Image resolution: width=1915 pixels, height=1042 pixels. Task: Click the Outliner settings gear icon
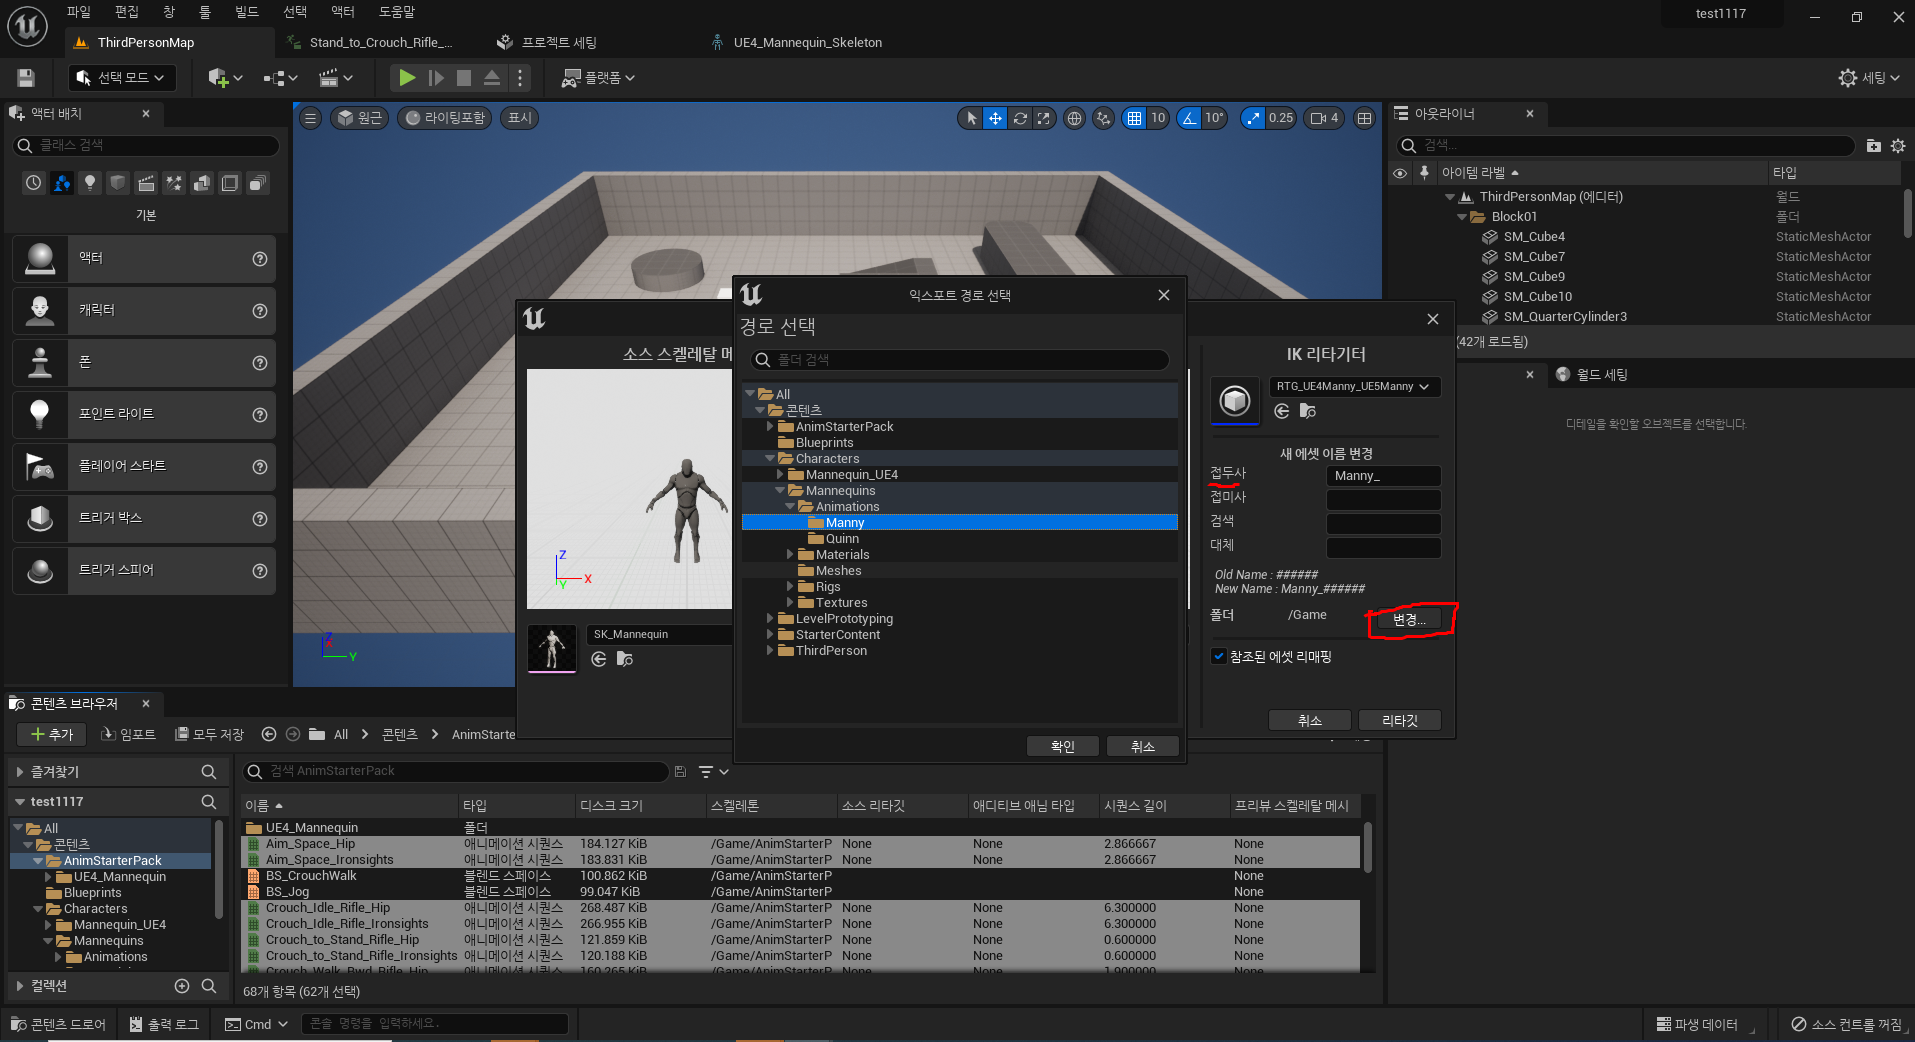coord(1898,146)
